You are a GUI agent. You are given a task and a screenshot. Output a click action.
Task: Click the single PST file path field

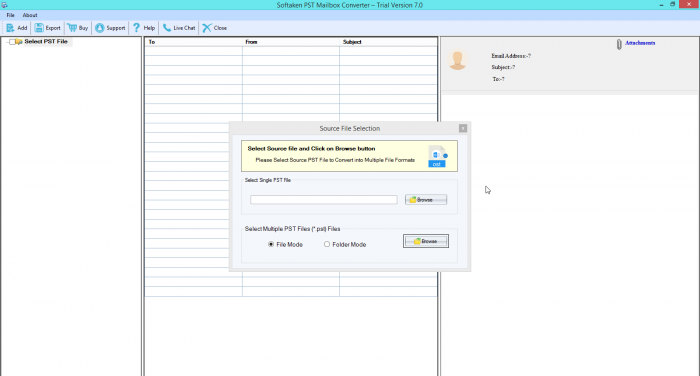pyautogui.click(x=324, y=200)
